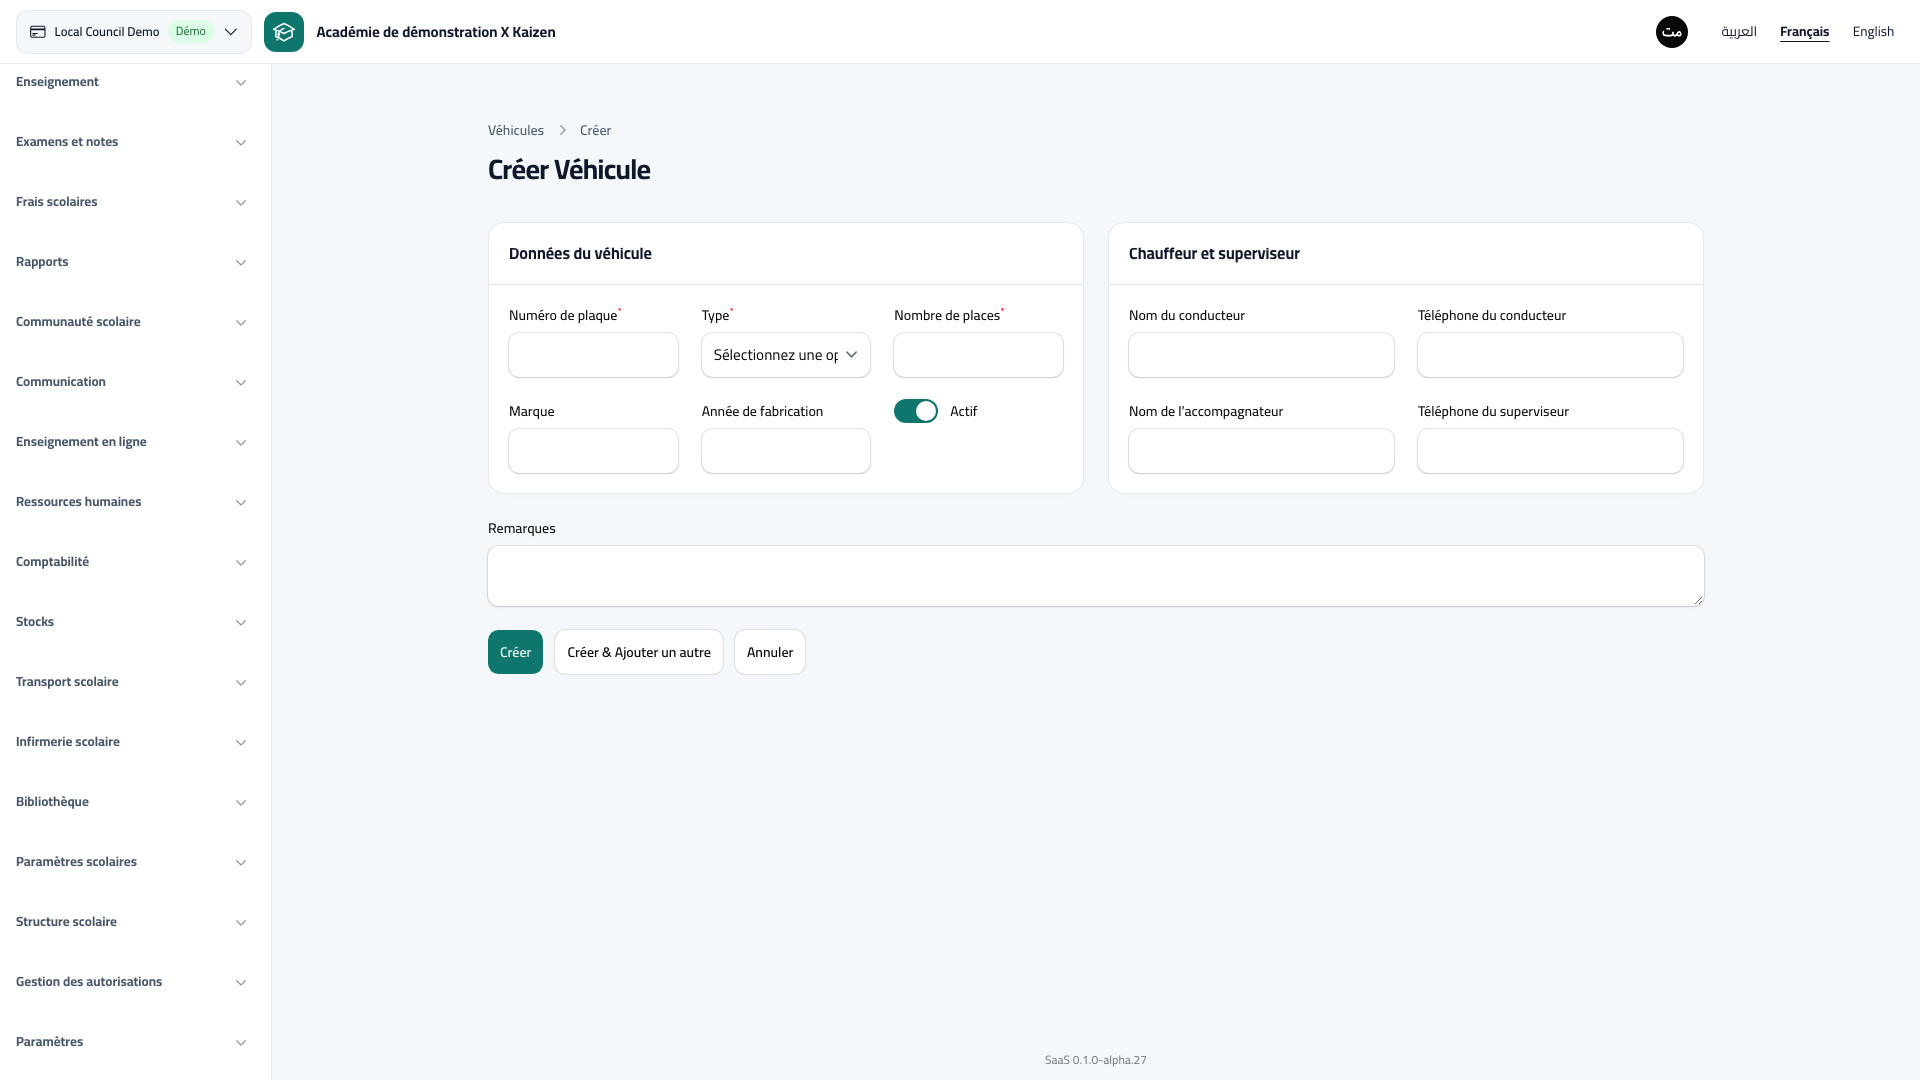Toggle the Actif switch off
Image resolution: width=1920 pixels, height=1080 pixels.
(916, 411)
